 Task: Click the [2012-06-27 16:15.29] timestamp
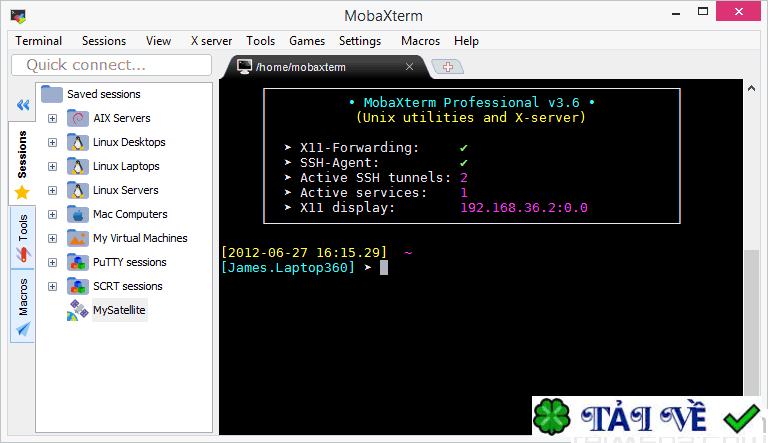304,253
